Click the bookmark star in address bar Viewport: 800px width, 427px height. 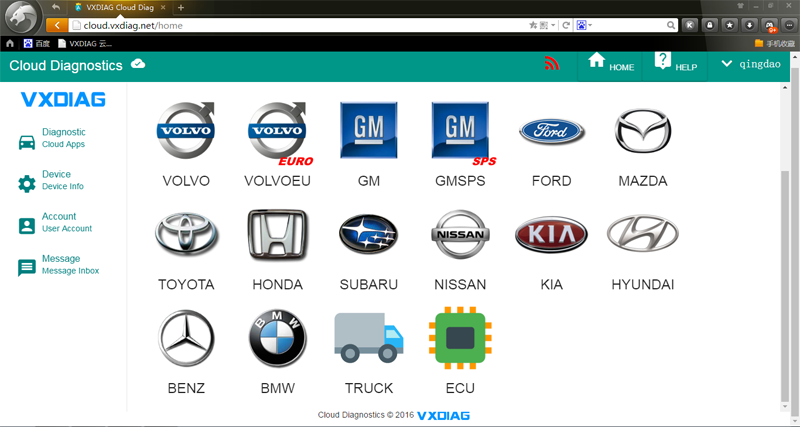[533, 25]
